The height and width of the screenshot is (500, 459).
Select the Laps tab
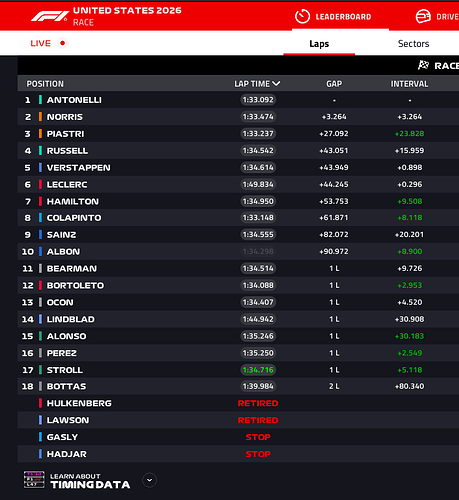coord(319,44)
